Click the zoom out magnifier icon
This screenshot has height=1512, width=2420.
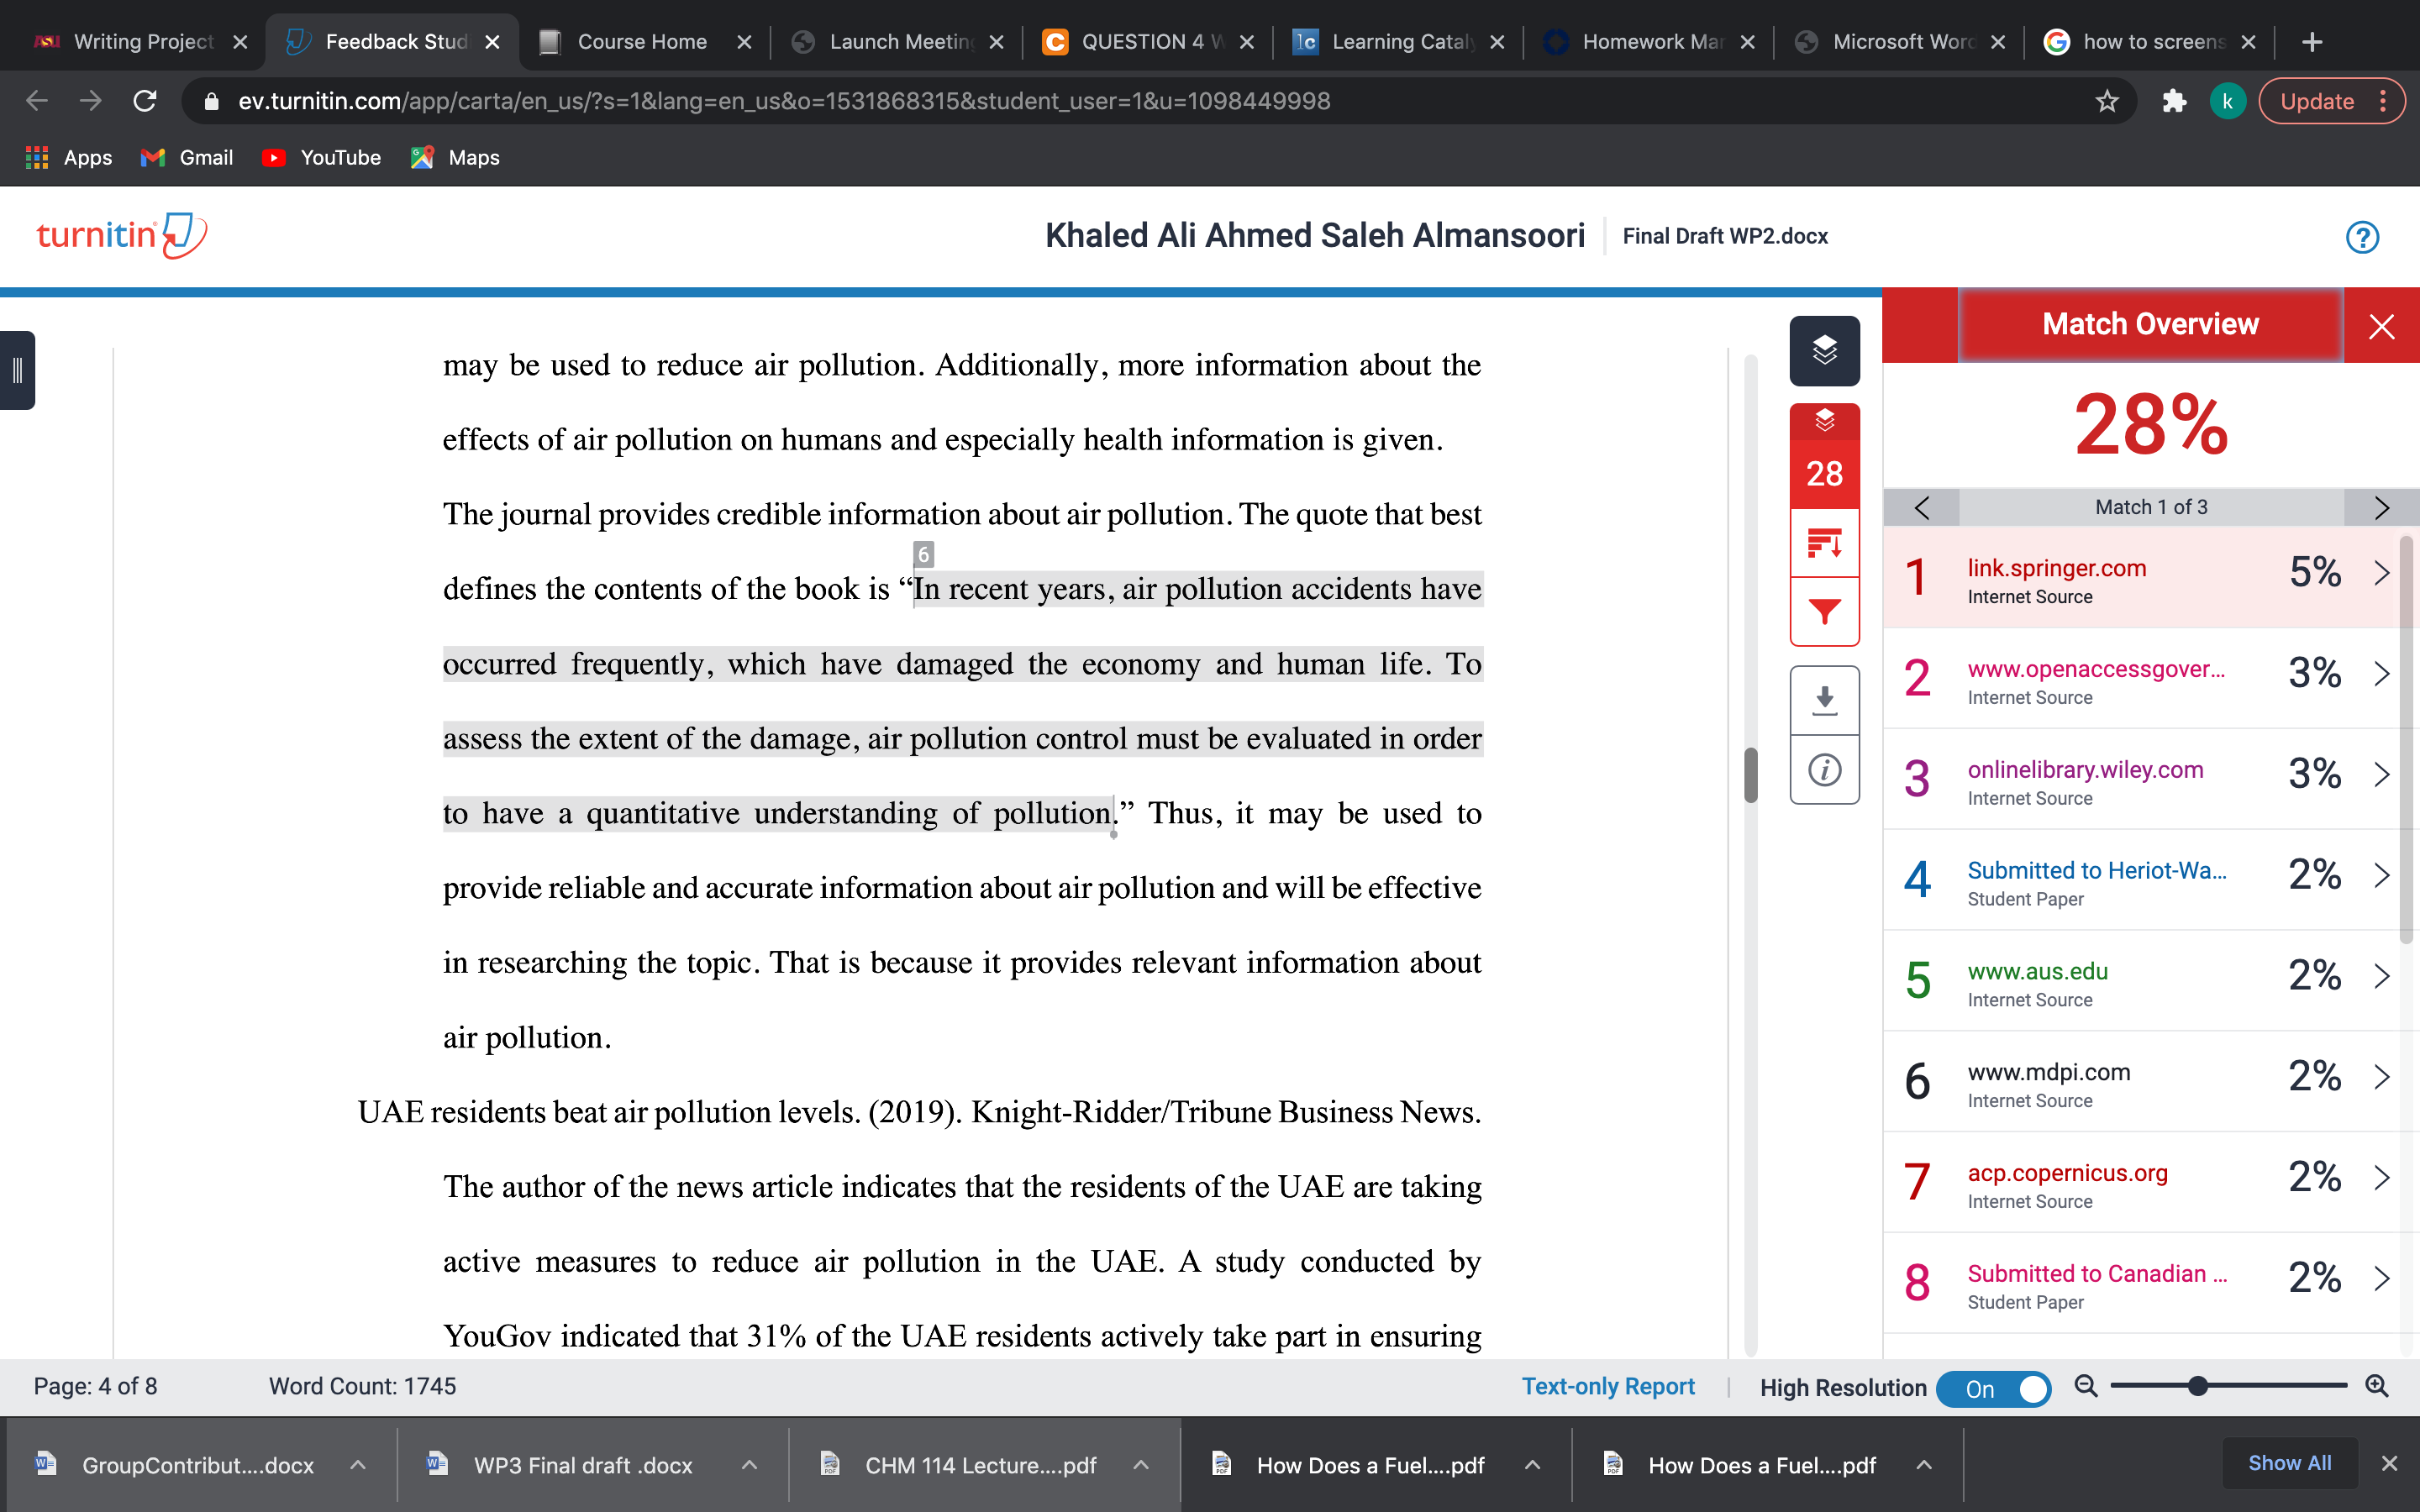pyautogui.click(x=2086, y=1386)
